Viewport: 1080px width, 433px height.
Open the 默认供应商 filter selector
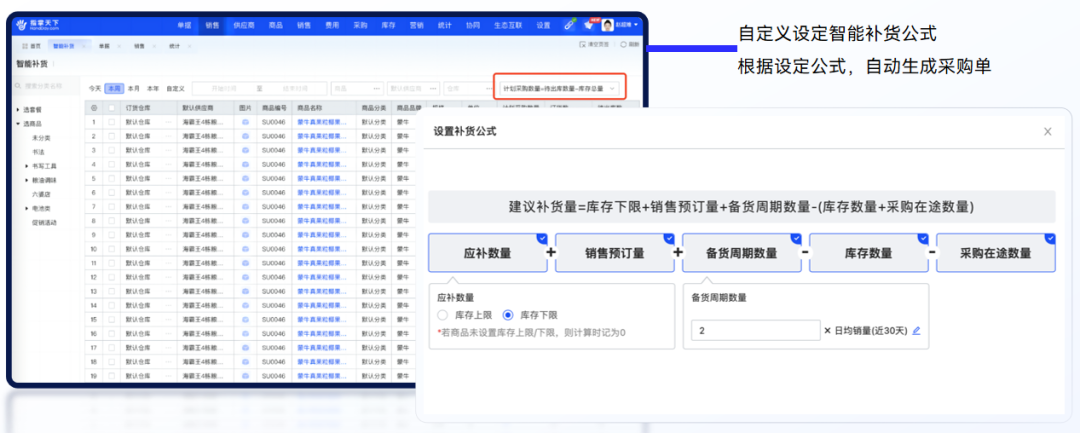tap(413, 89)
